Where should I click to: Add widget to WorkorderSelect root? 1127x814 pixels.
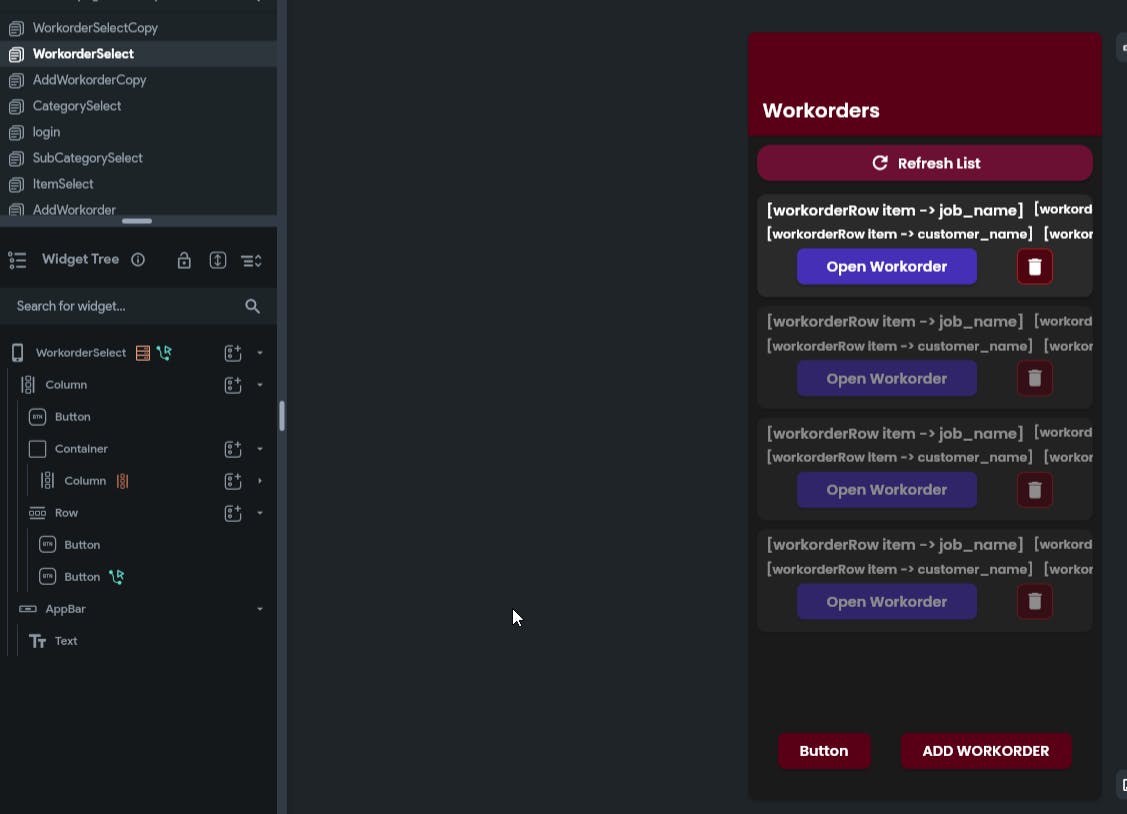tap(233, 353)
